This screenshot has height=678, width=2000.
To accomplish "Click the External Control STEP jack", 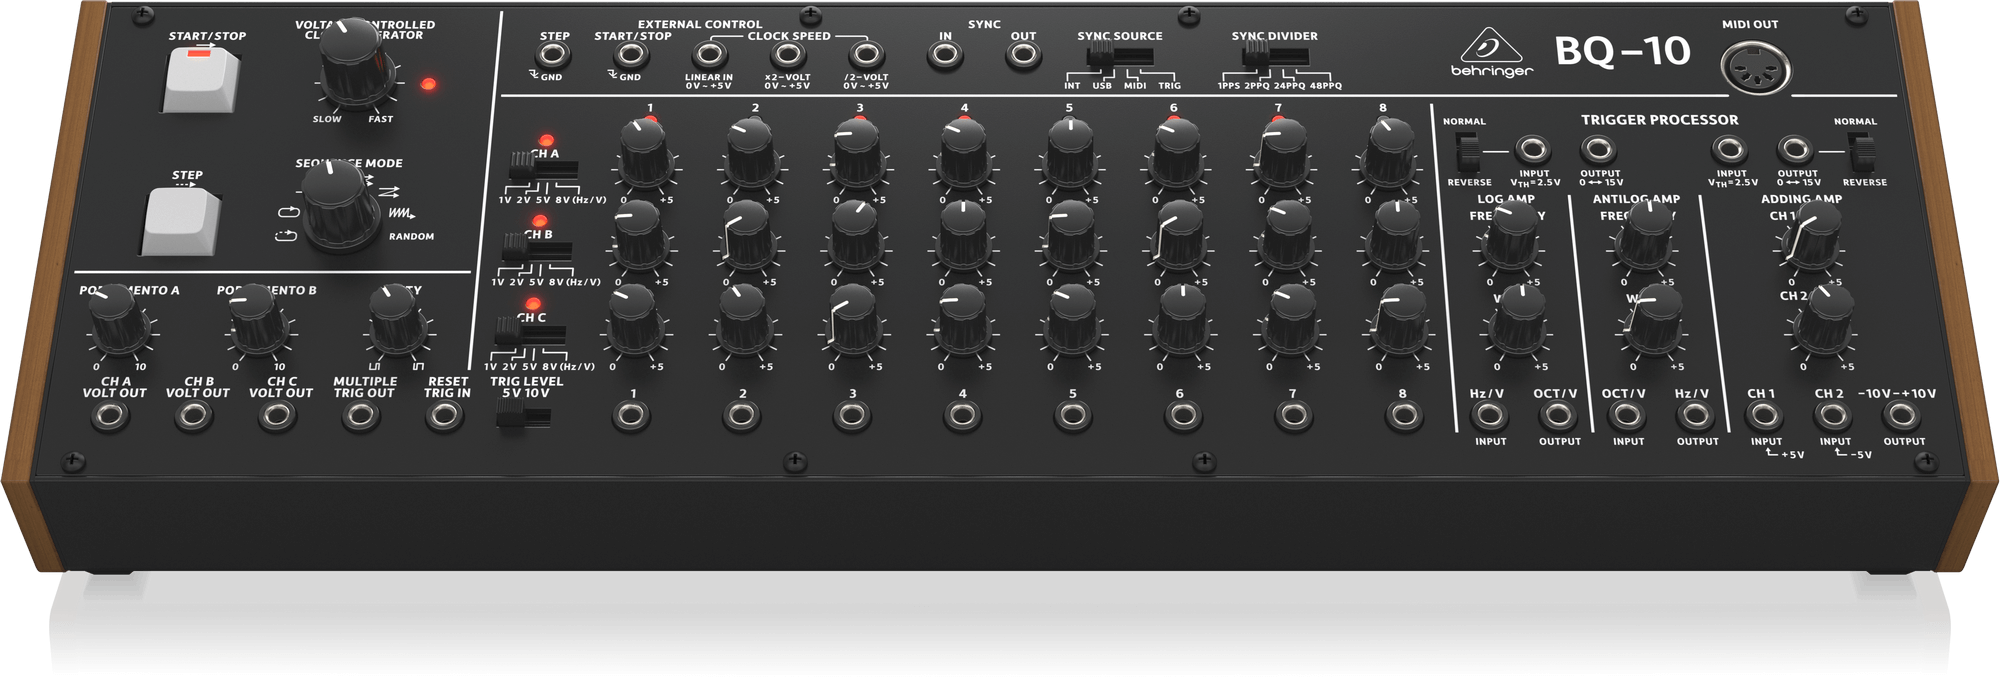I will 553,56.
